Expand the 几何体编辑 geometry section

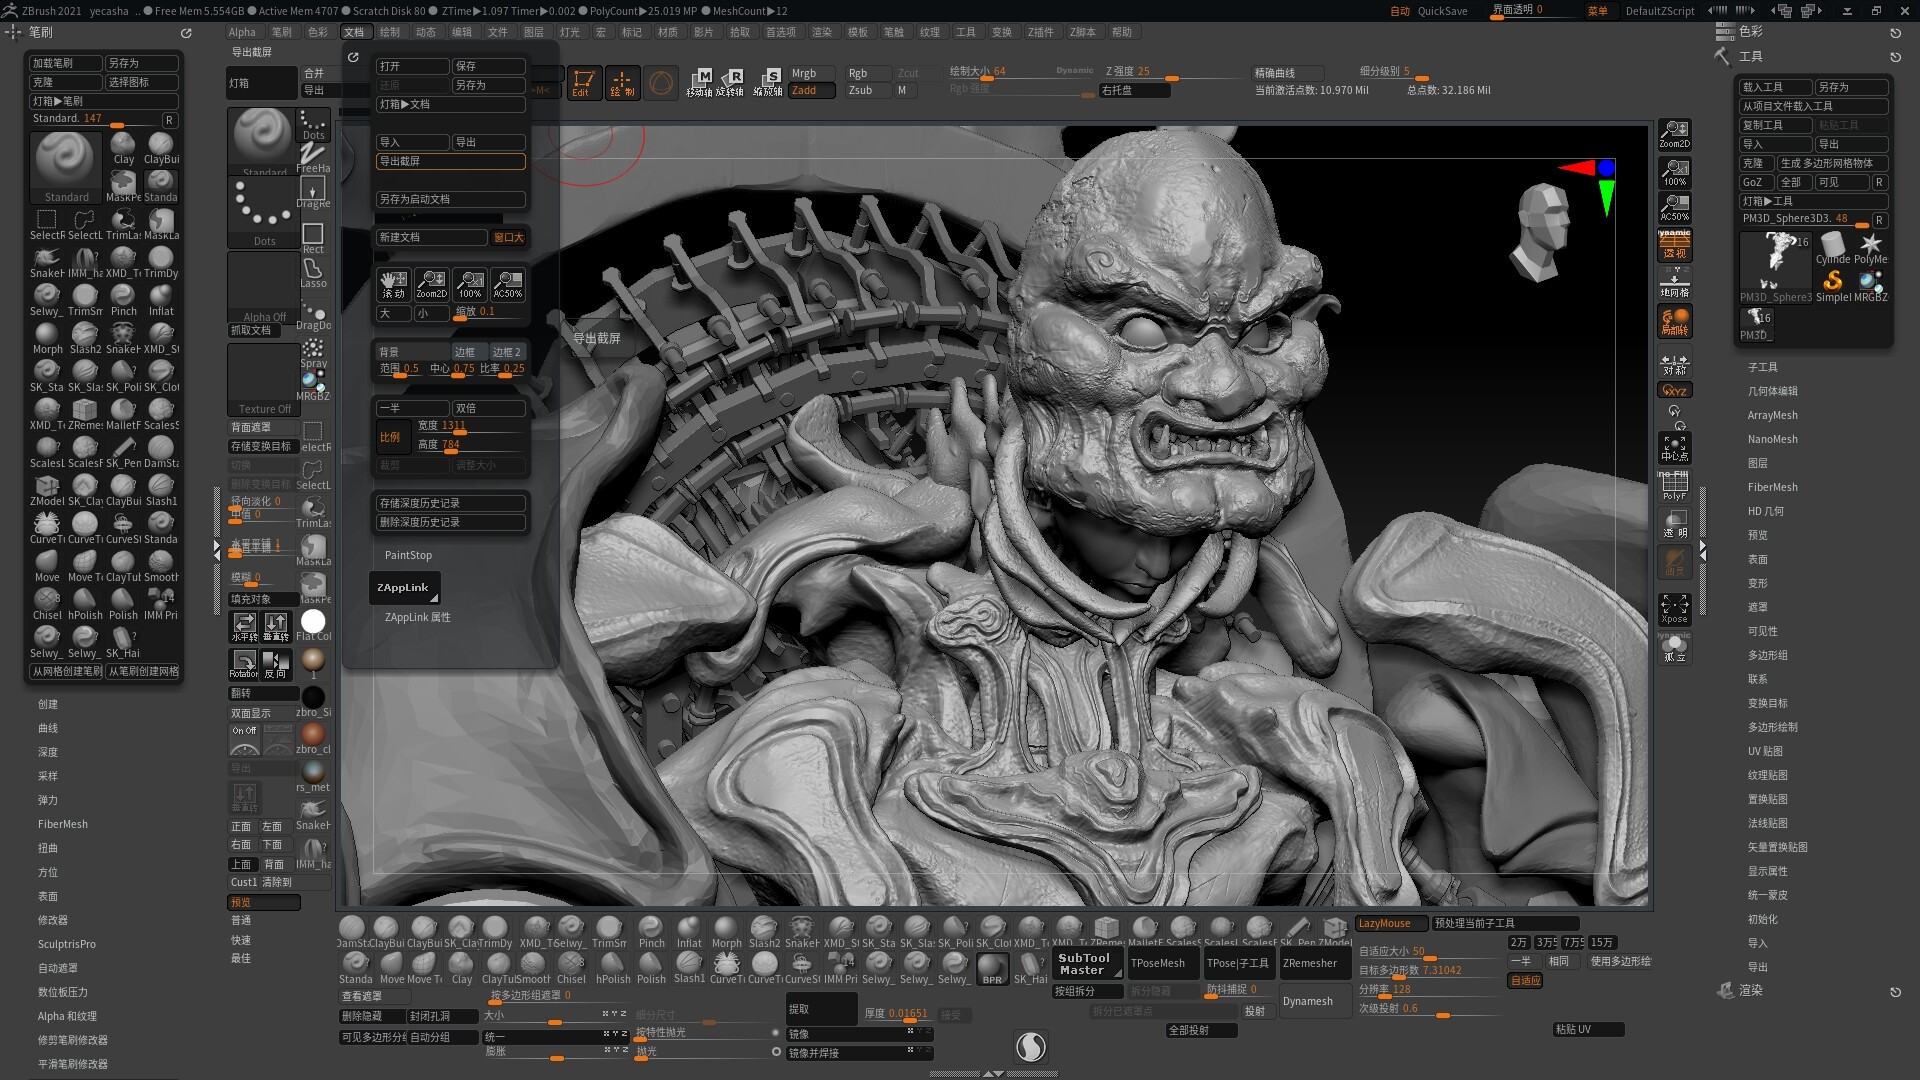coord(1772,391)
